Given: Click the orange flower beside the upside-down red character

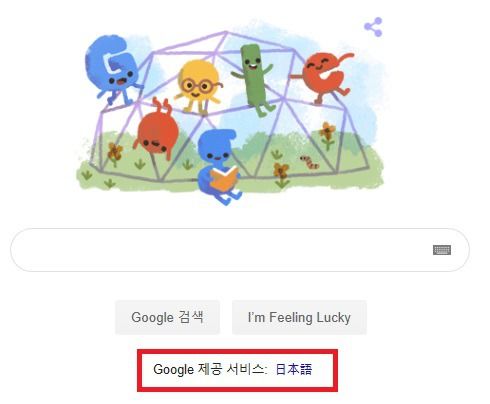Looking at the screenshot, I should (x=115, y=155).
